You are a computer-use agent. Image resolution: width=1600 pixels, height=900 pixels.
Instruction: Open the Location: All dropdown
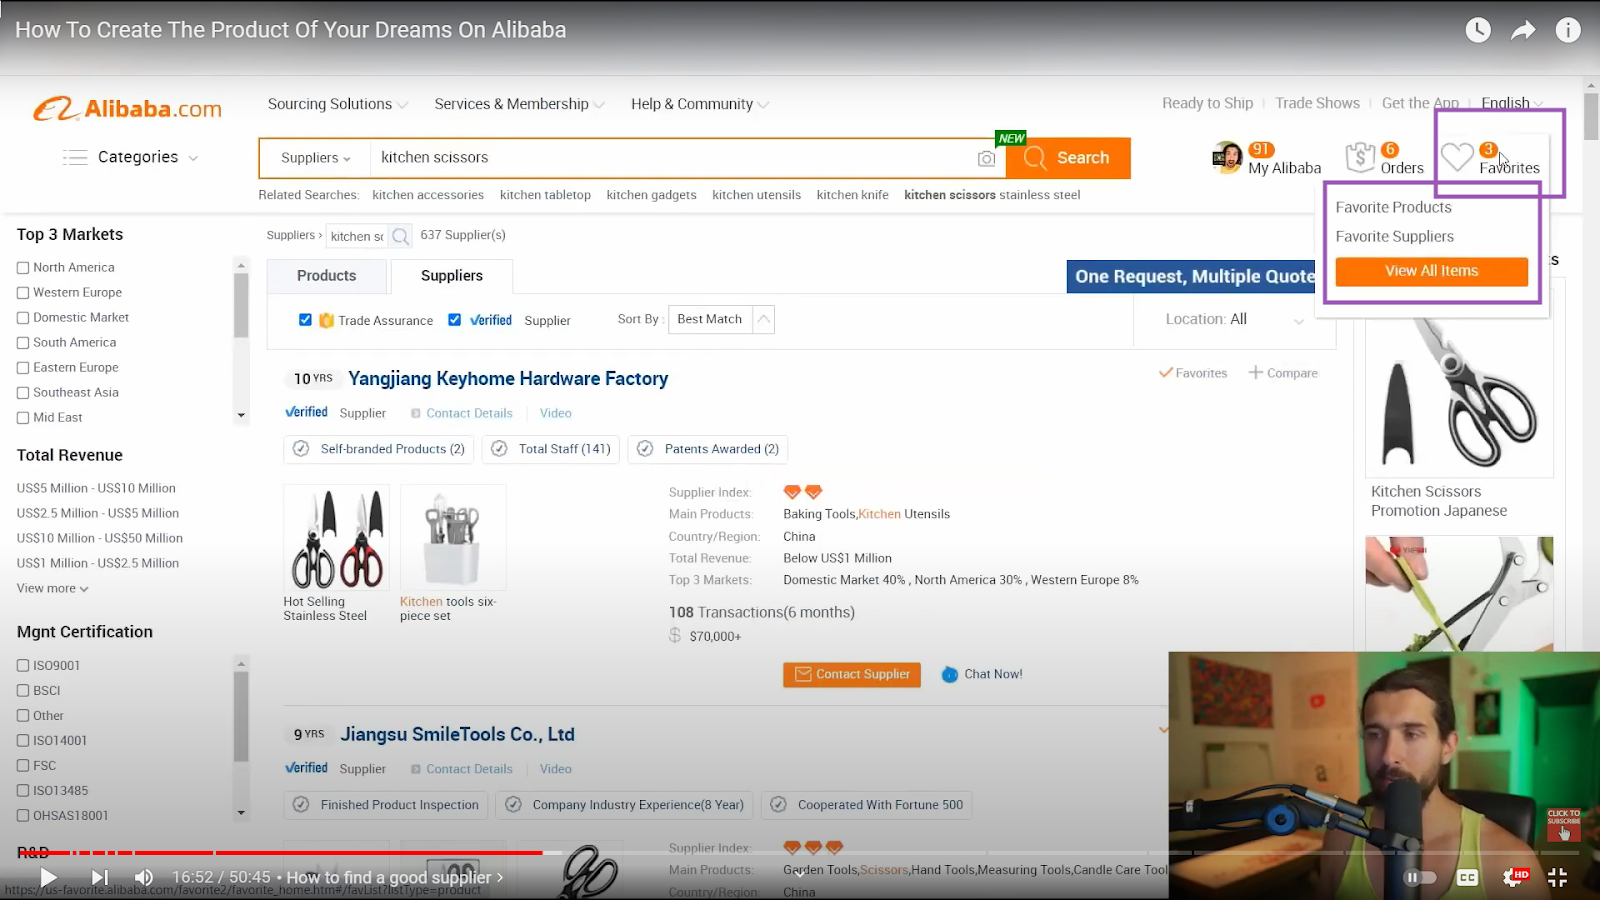tap(1235, 319)
